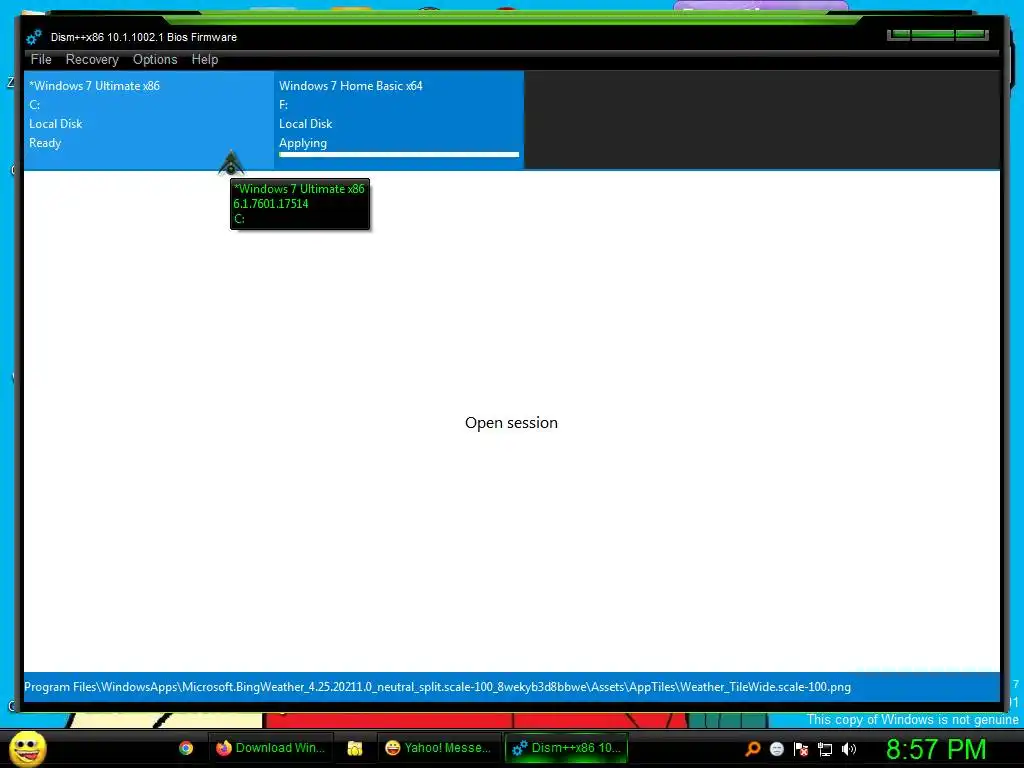Launch Chrome from the taskbar
The image size is (1024, 768).
[x=186, y=748]
